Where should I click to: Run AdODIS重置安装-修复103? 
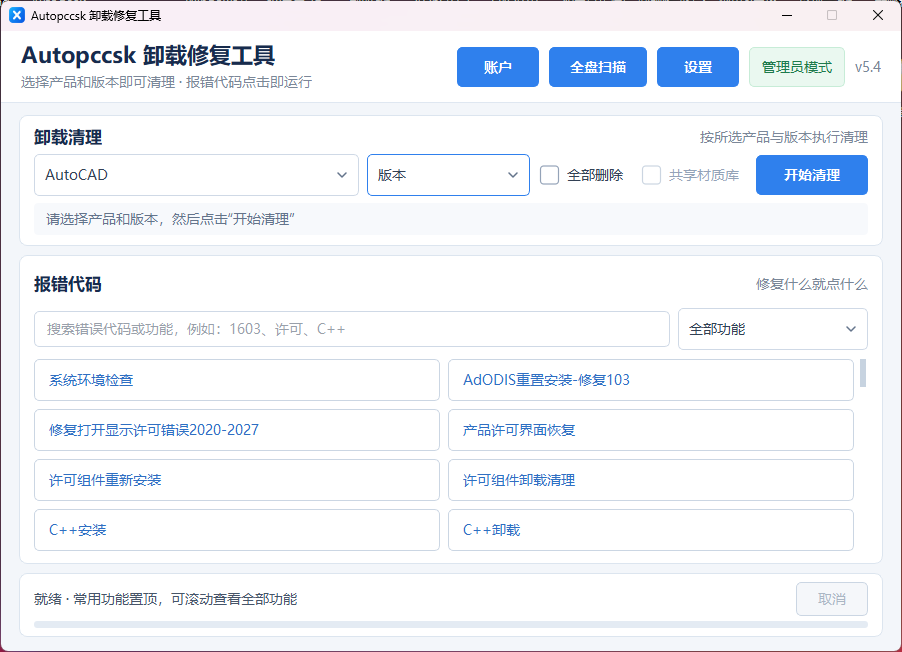[x=651, y=380]
